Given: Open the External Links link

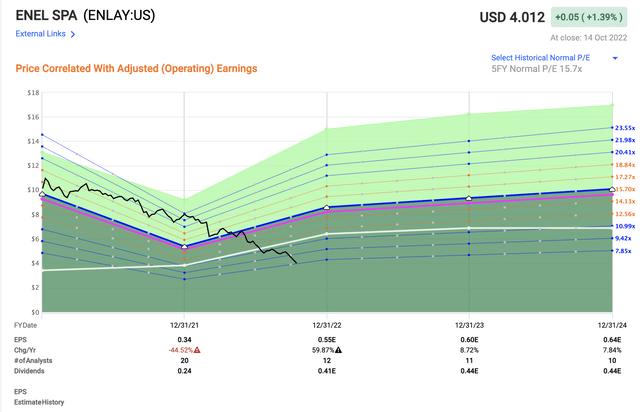Looking at the screenshot, I should pos(40,34).
